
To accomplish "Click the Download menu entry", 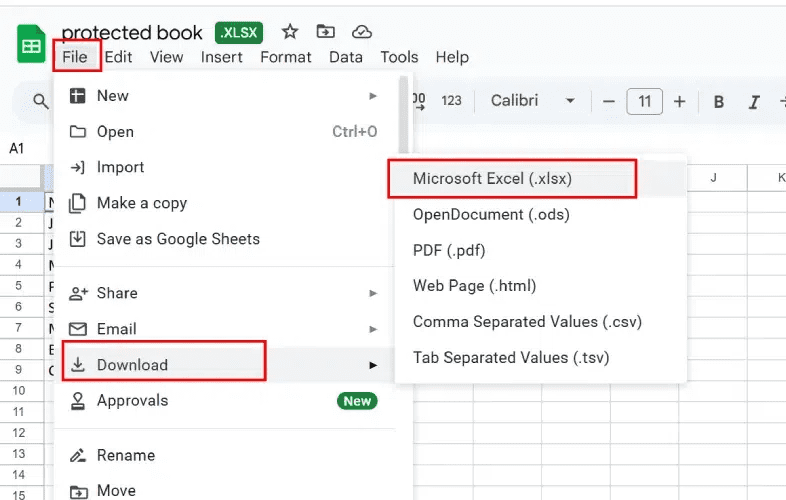I will 132,365.
